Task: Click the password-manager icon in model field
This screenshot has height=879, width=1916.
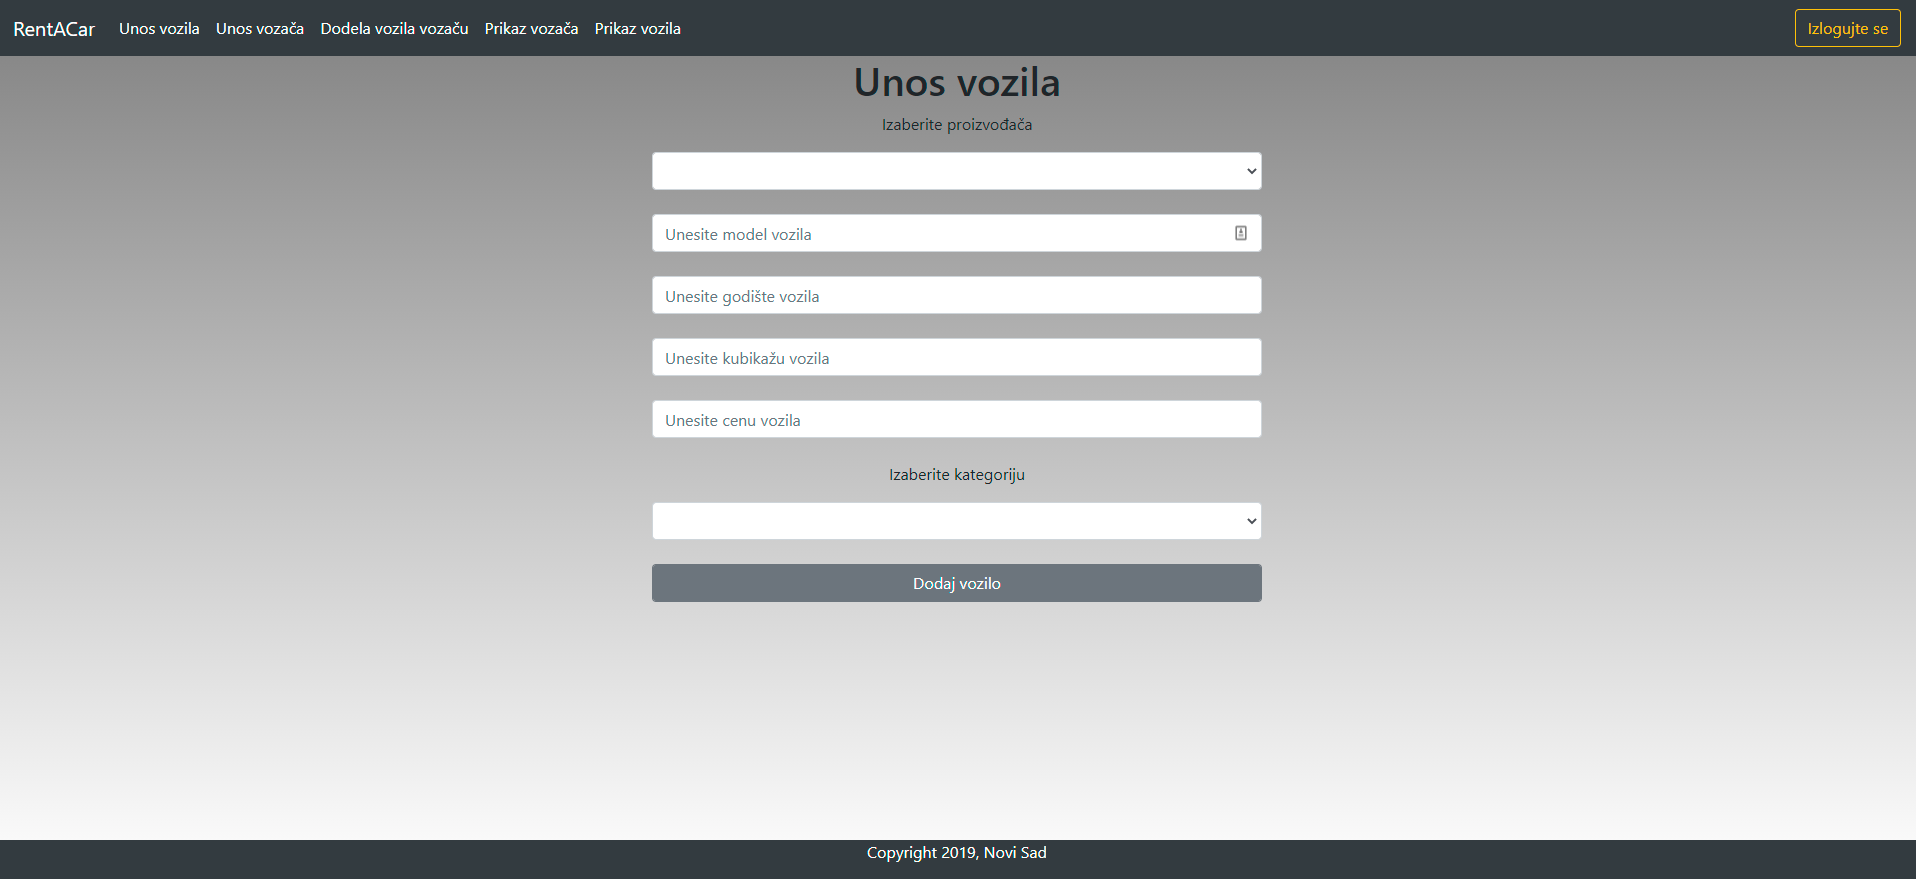Action: click(1240, 233)
